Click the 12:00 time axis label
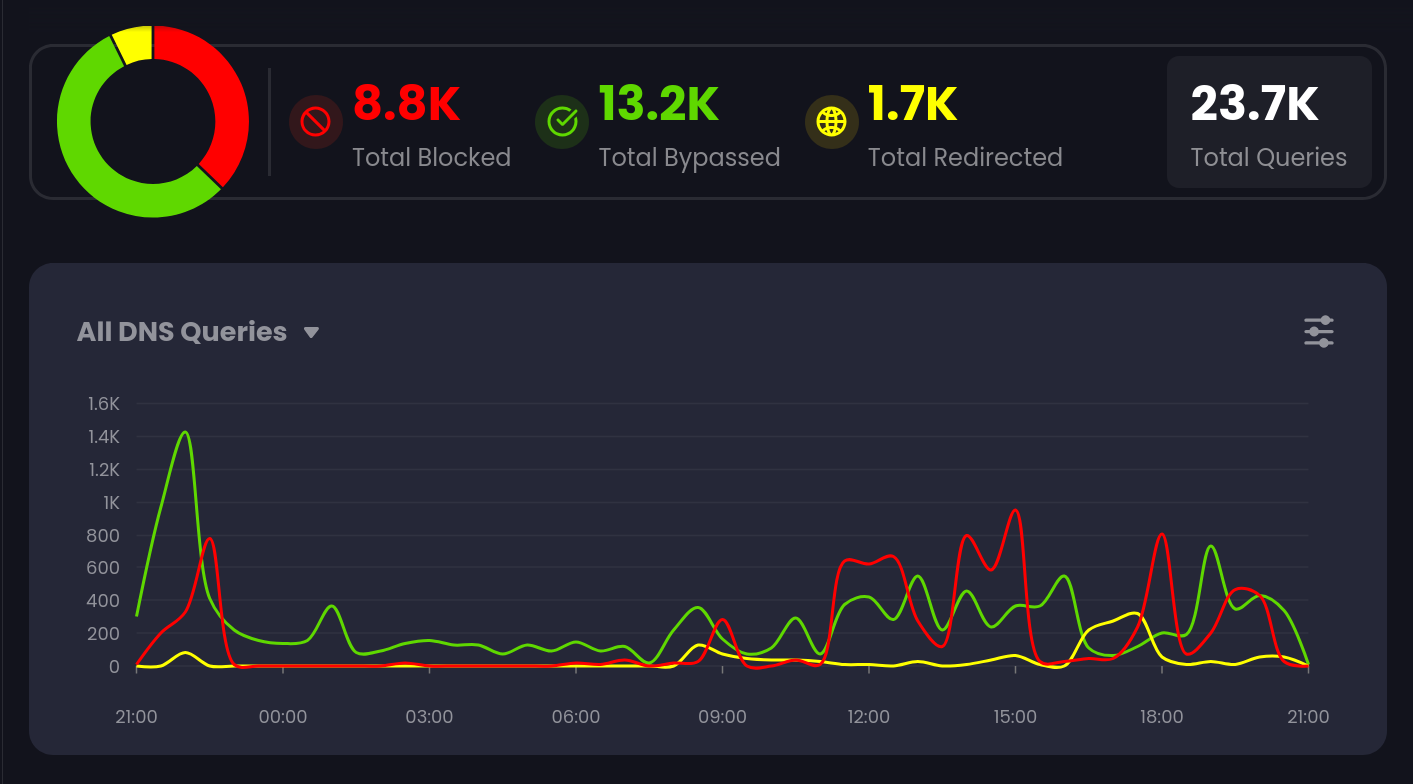 868,717
